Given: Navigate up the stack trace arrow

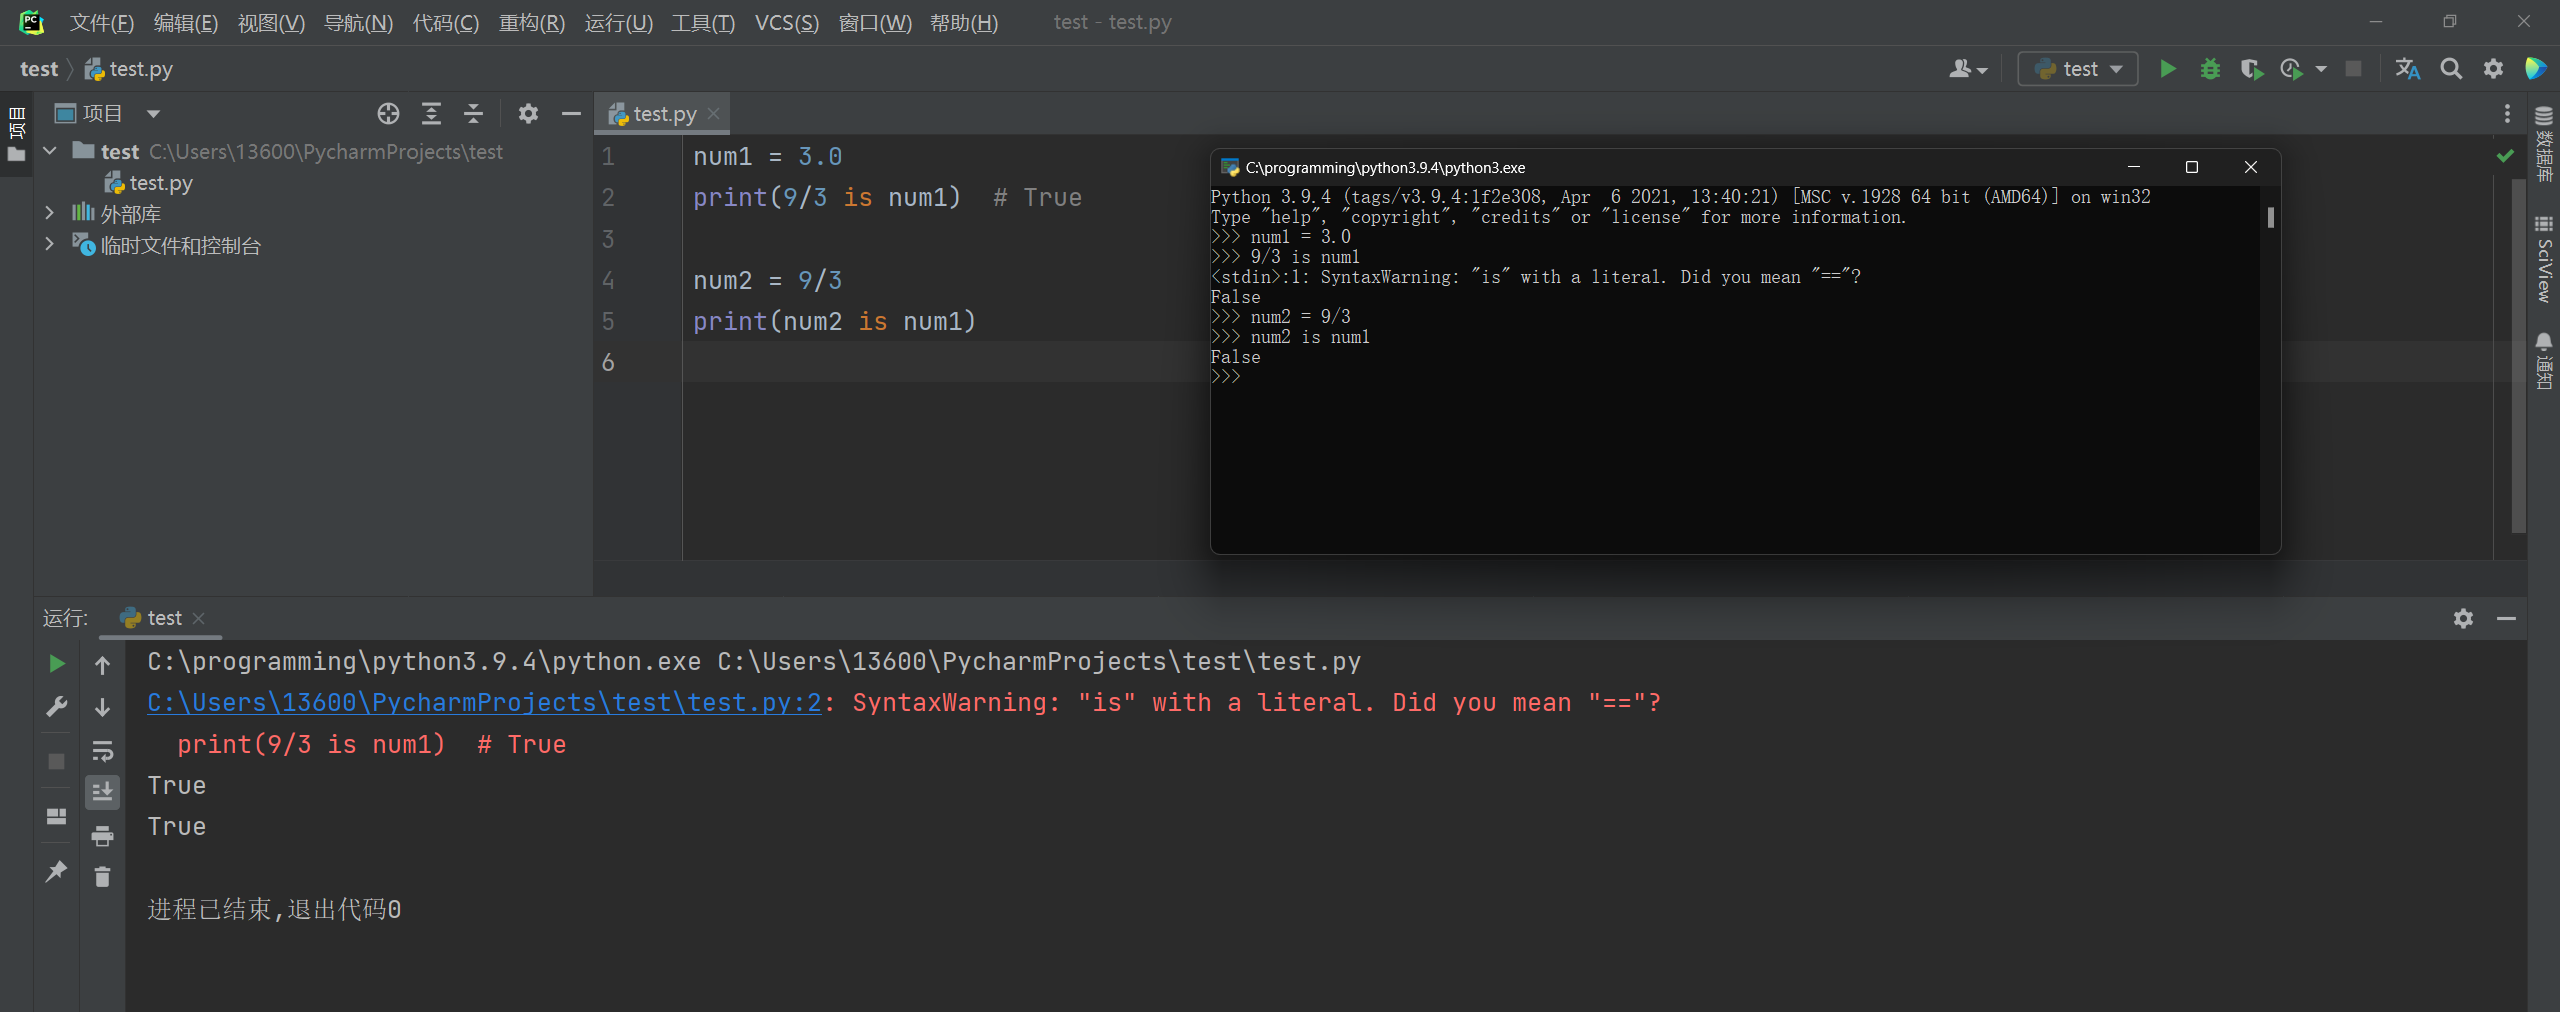Looking at the screenshot, I should (x=102, y=664).
